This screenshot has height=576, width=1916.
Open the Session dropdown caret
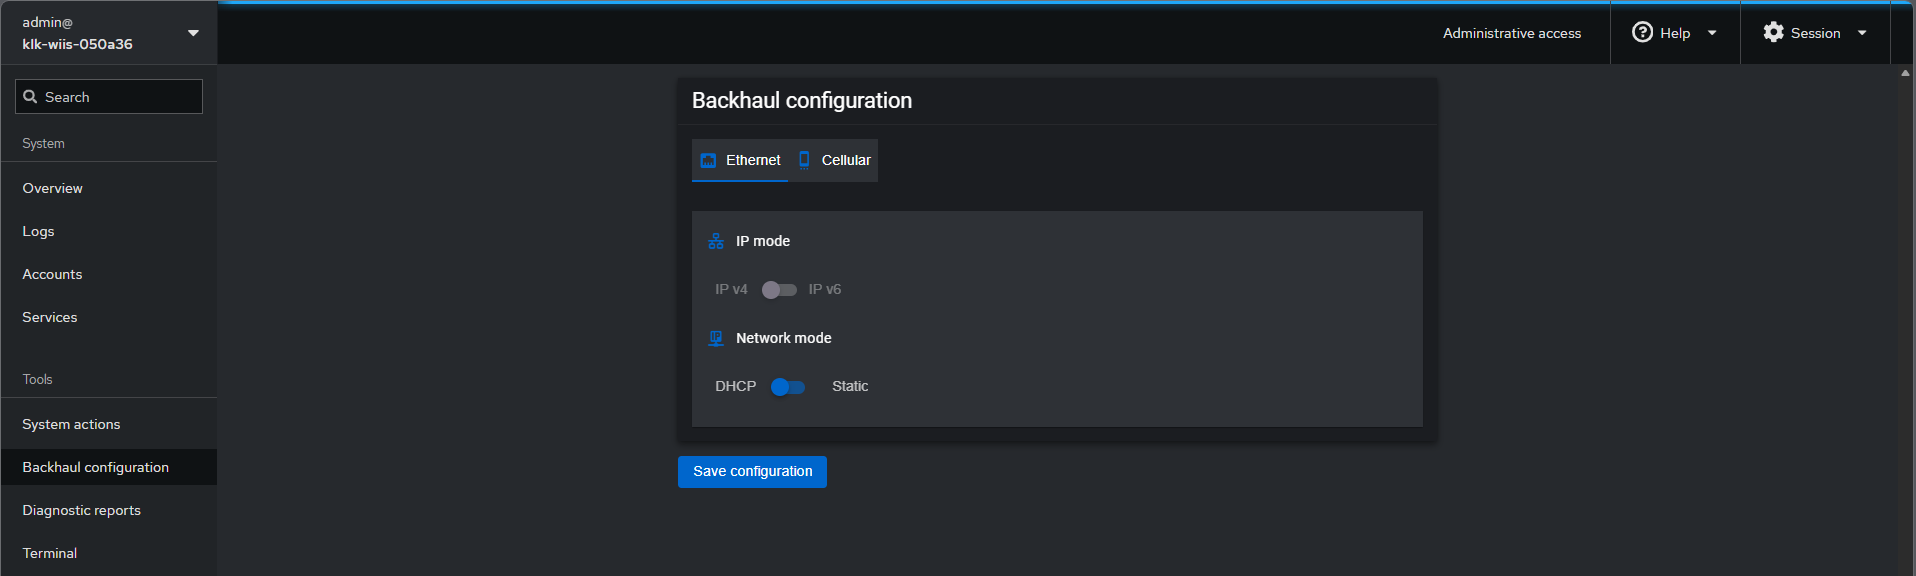tap(1862, 33)
